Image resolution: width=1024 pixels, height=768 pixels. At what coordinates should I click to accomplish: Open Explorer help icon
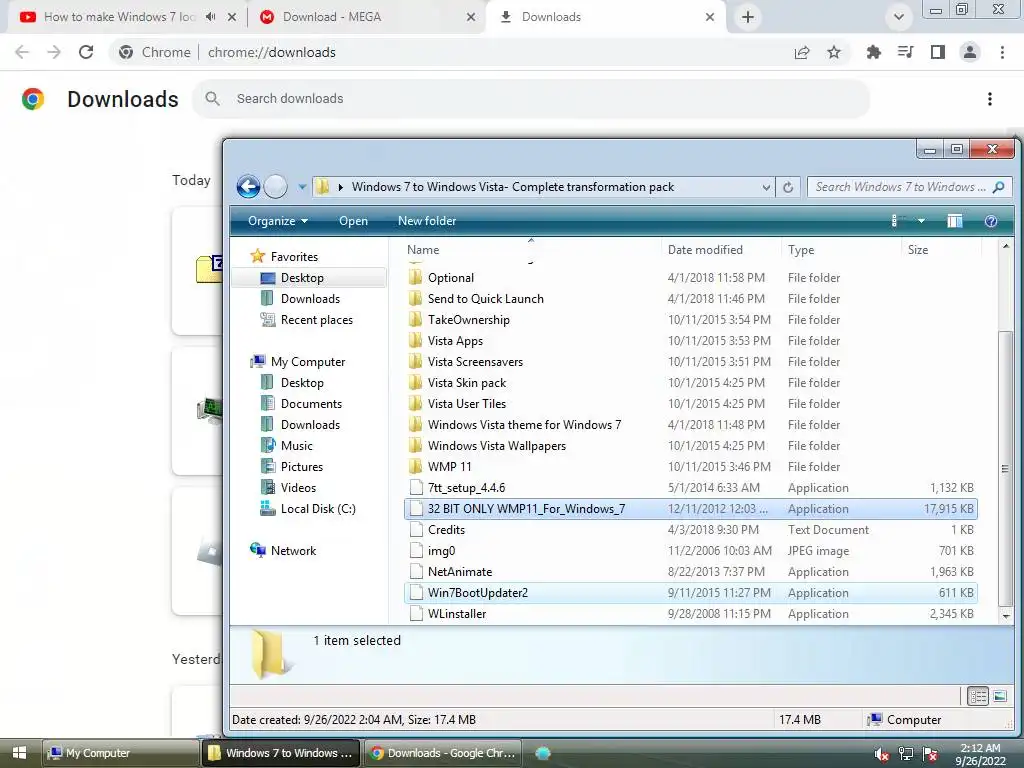tap(991, 221)
